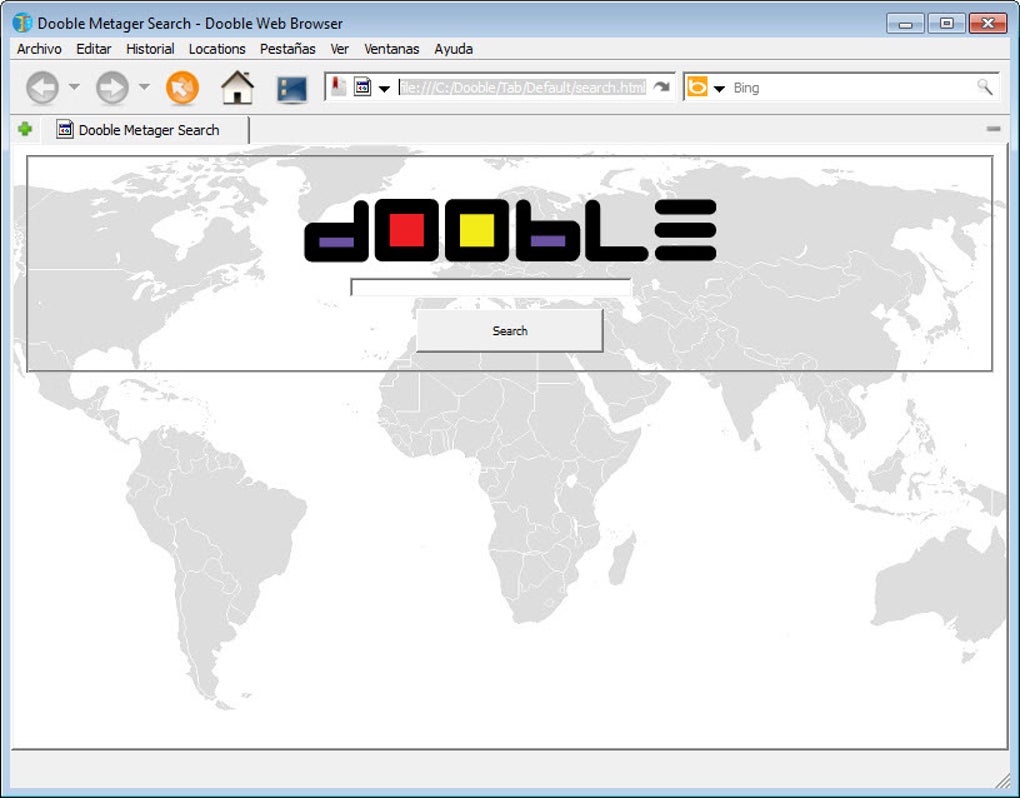Image resolution: width=1020 pixels, height=798 pixels.
Task: Click the bookmark icon in the address bar
Action: [338, 86]
